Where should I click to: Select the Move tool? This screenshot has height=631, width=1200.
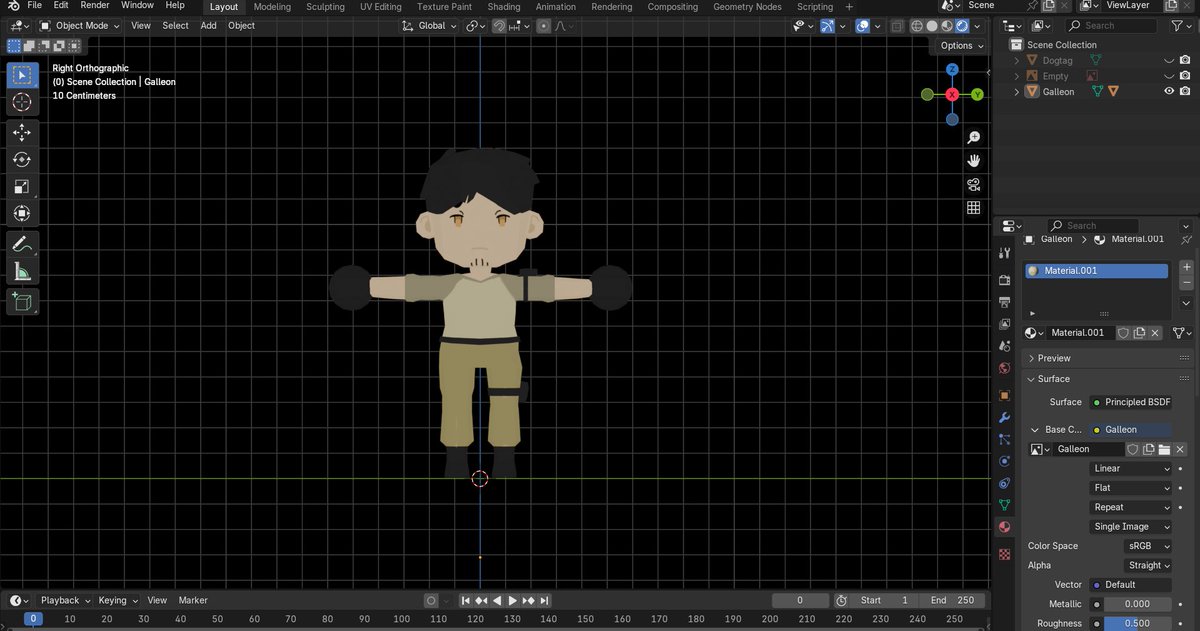coord(22,133)
